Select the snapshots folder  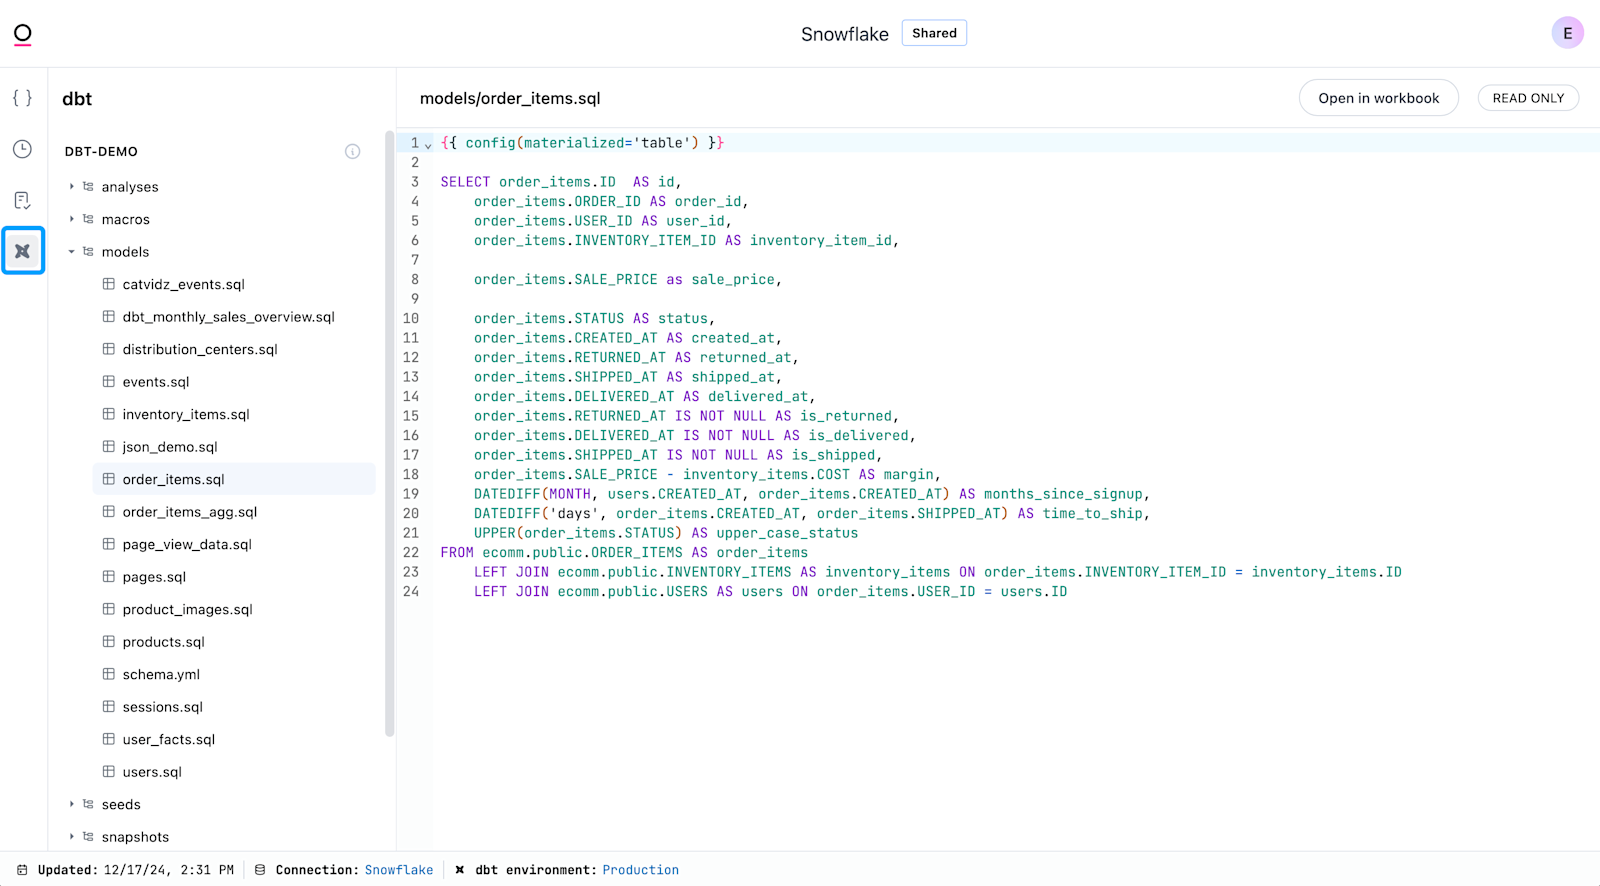pos(135,837)
